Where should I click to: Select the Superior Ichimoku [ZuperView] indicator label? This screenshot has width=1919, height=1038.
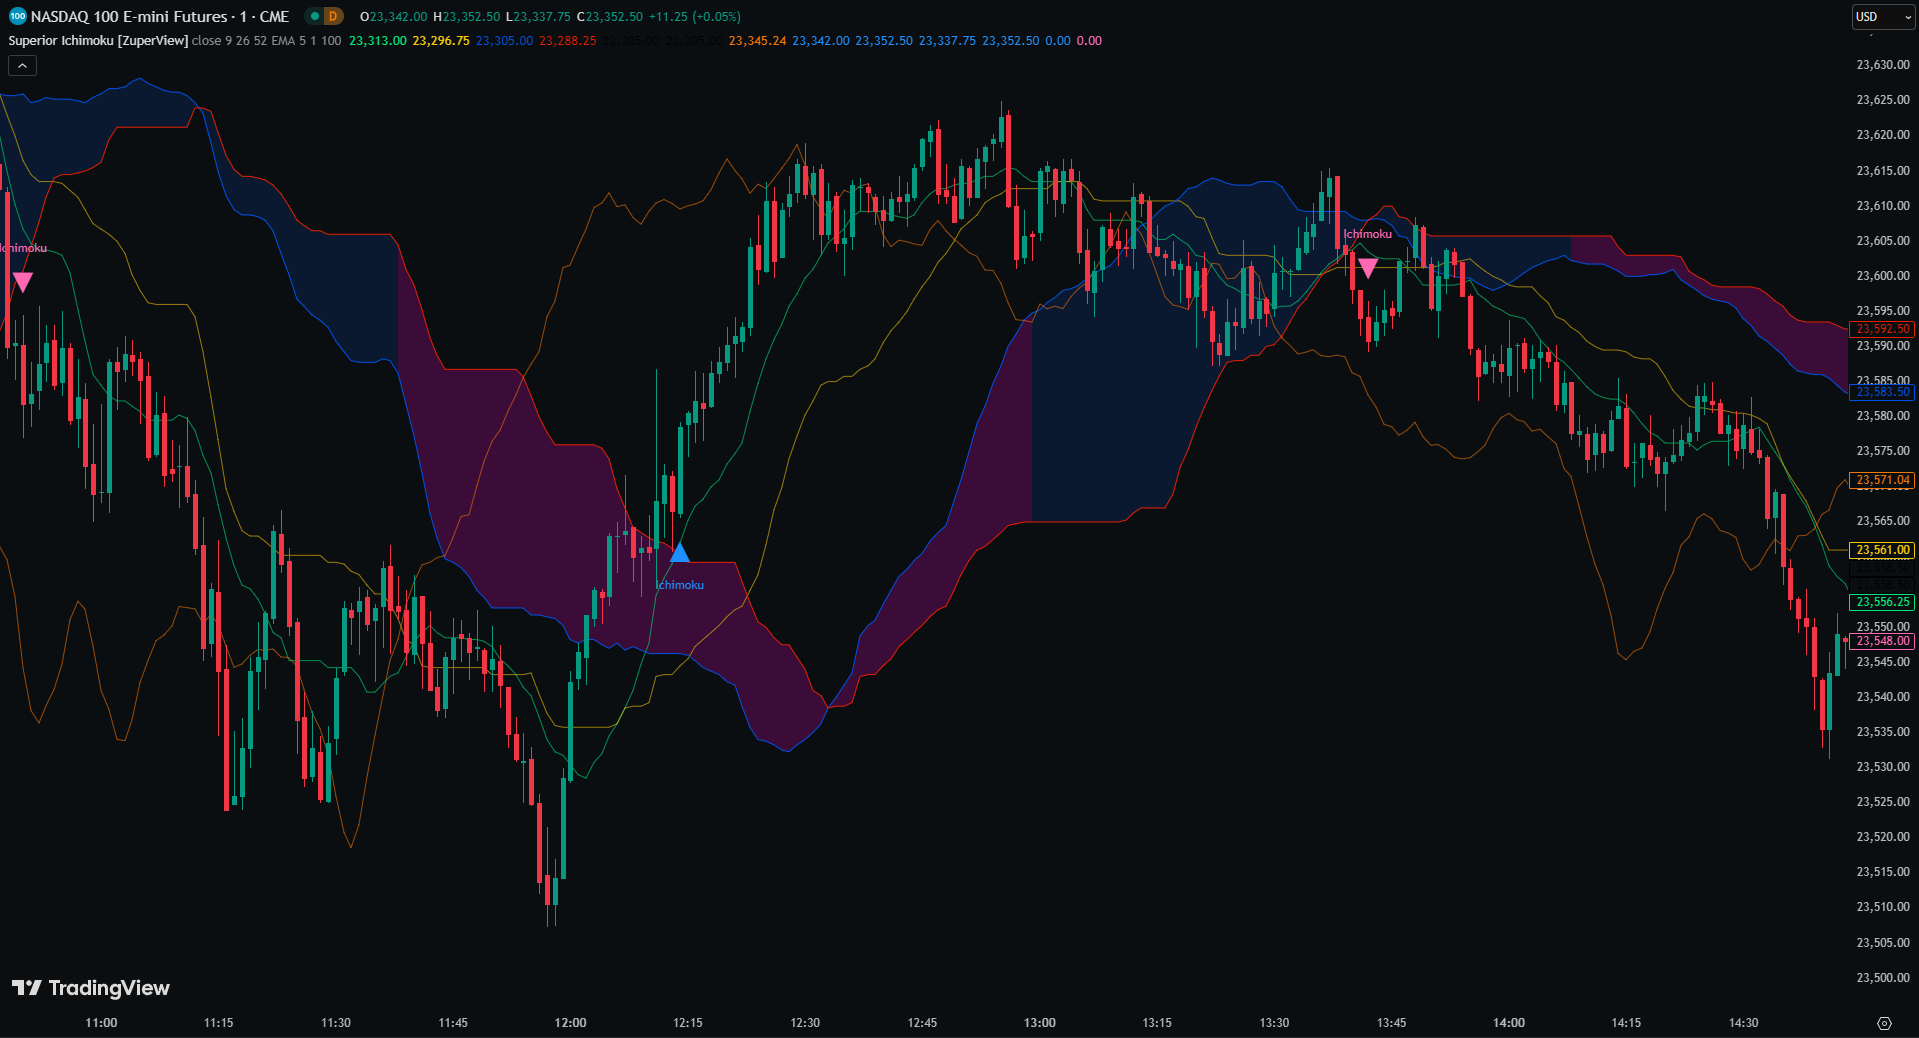(x=98, y=41)
